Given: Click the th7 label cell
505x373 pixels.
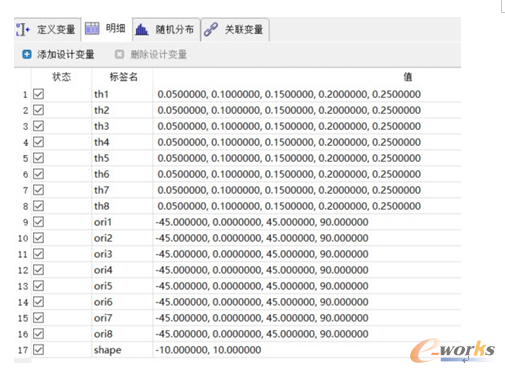Looking at the screenshot, I should click(x=122, y=190).
